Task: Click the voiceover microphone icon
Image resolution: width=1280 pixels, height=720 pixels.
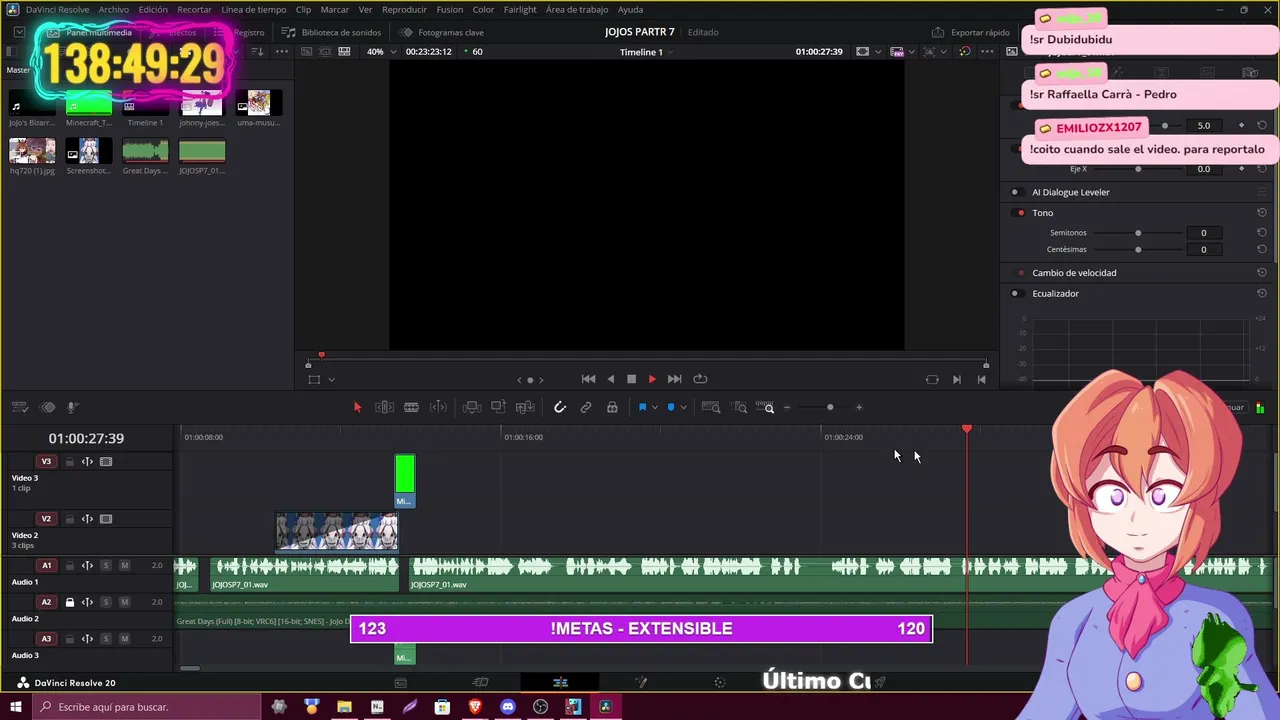Action: [x=72, y=407]
